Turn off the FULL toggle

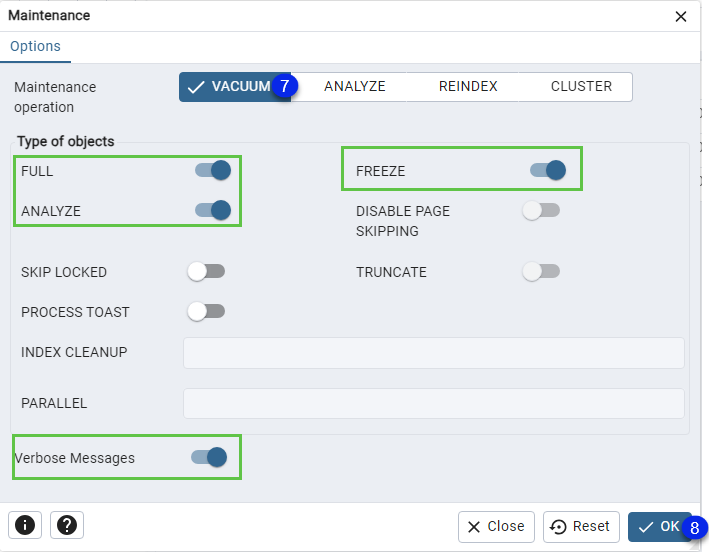[x=213, y=170]
